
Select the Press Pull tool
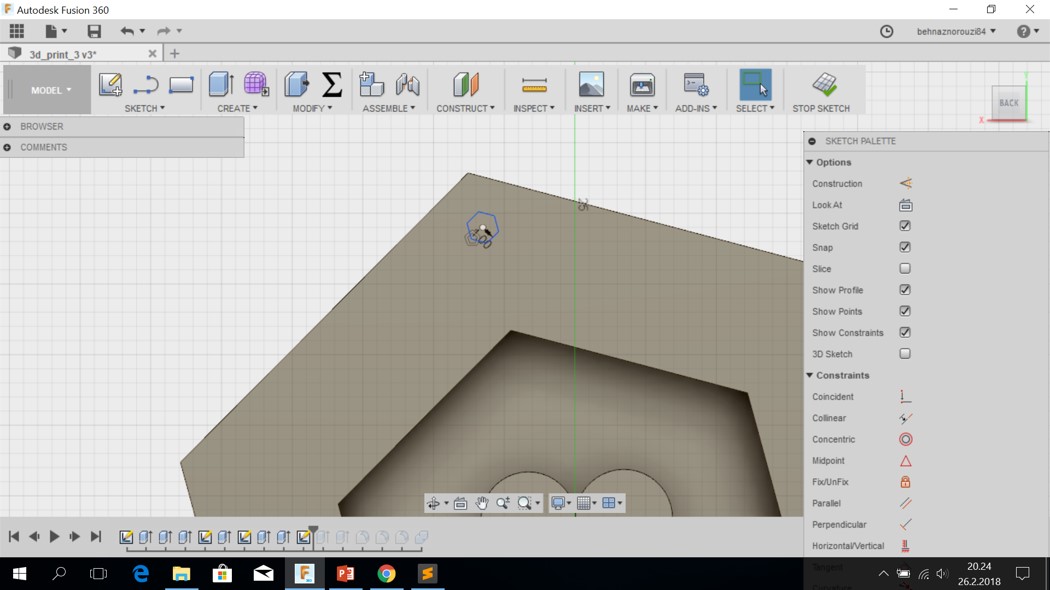(296, 85)
